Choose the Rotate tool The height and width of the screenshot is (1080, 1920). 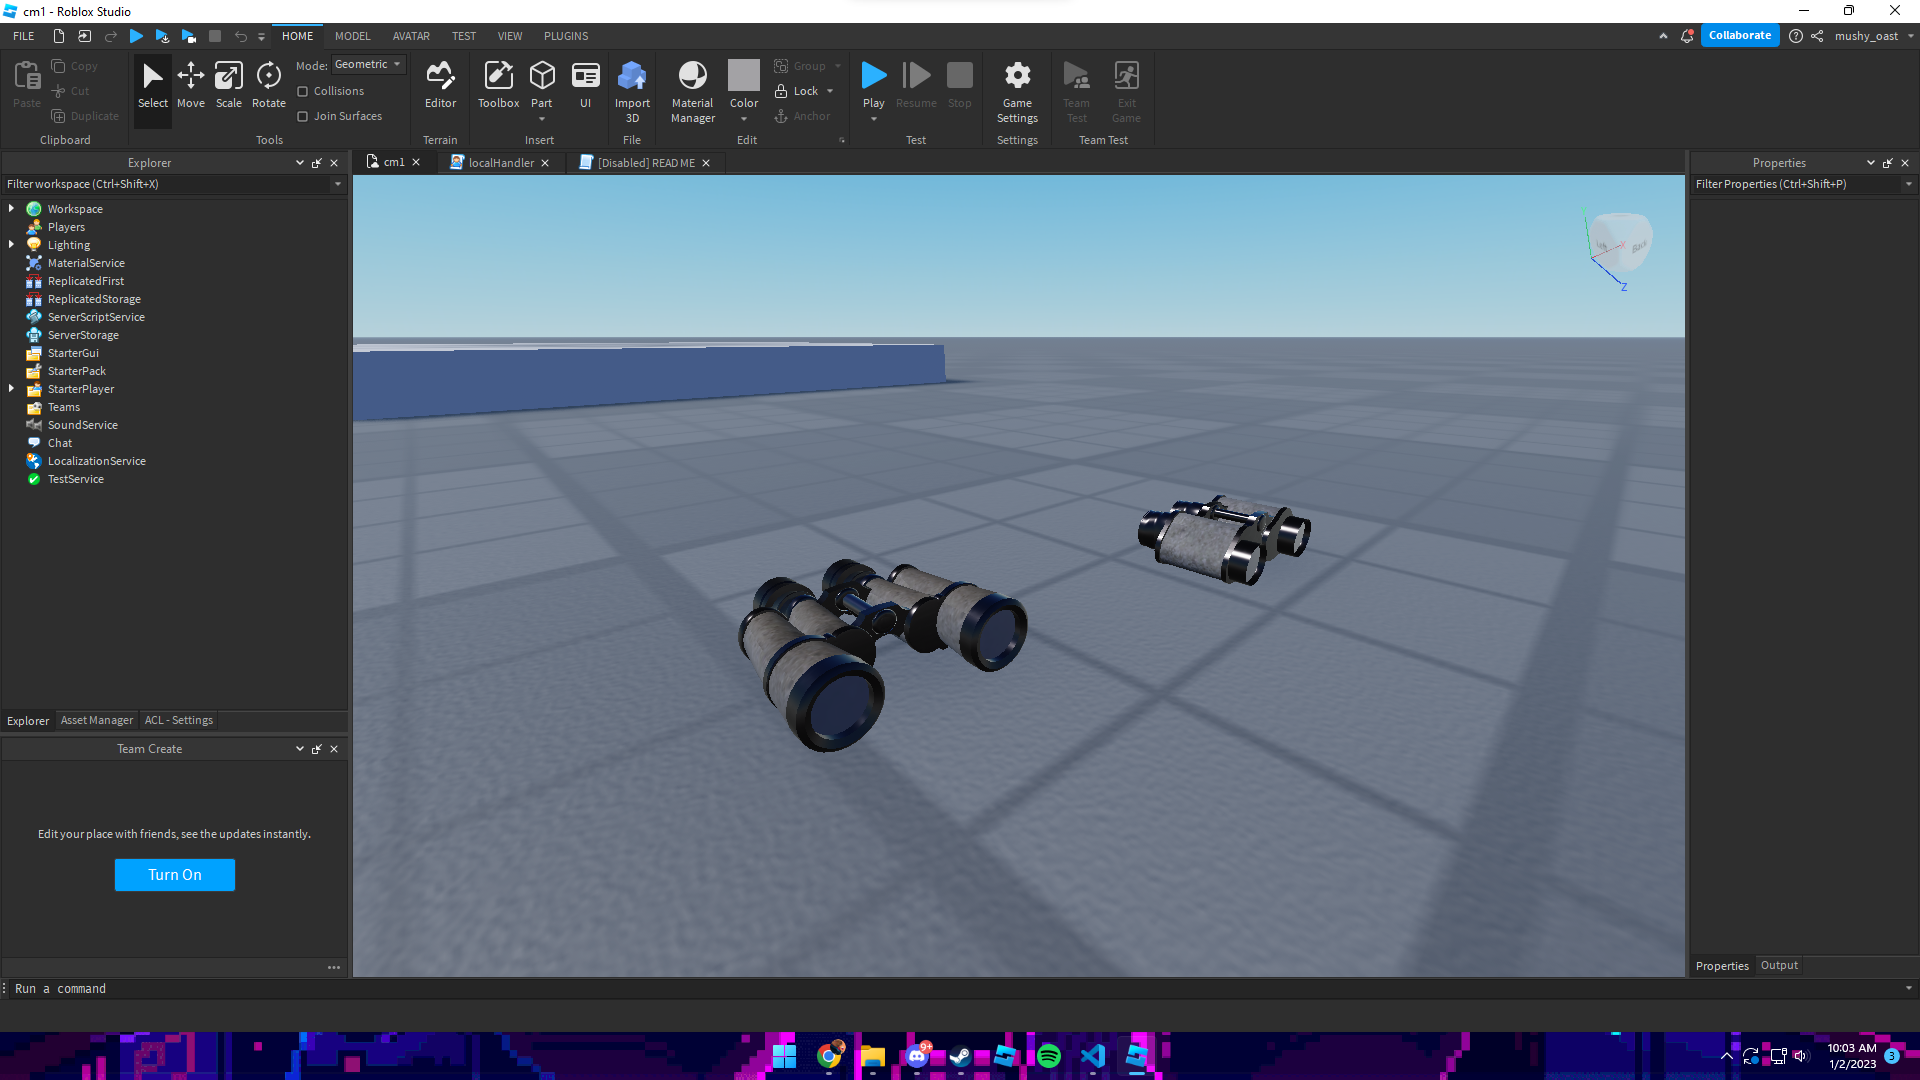(268, 85)
